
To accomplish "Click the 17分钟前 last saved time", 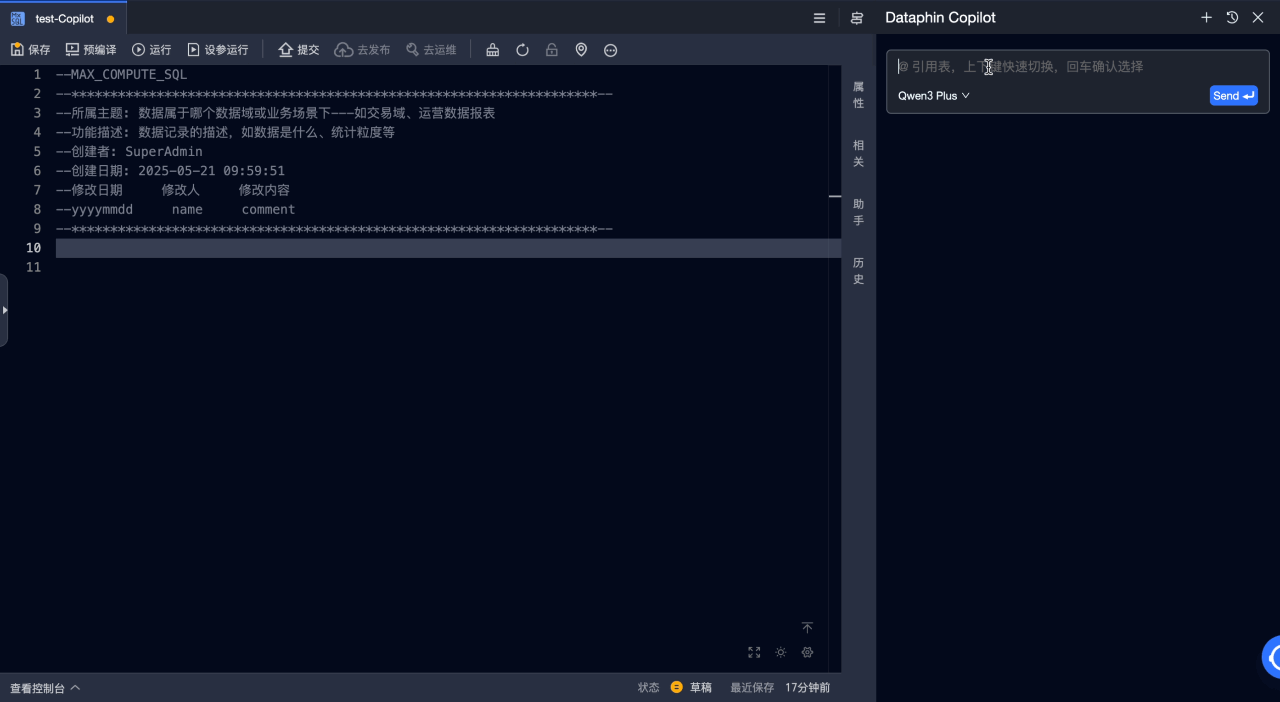I will coord(808,688).
